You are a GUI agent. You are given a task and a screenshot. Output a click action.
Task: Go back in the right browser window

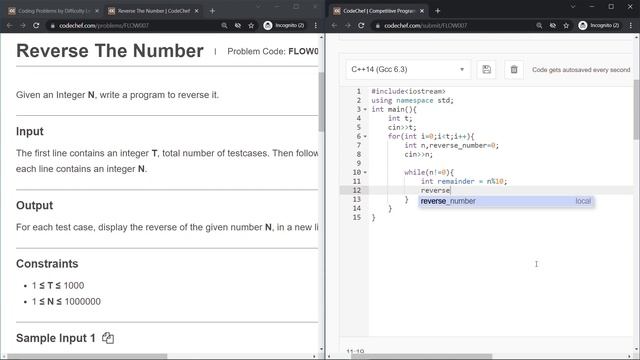[335, 25]
